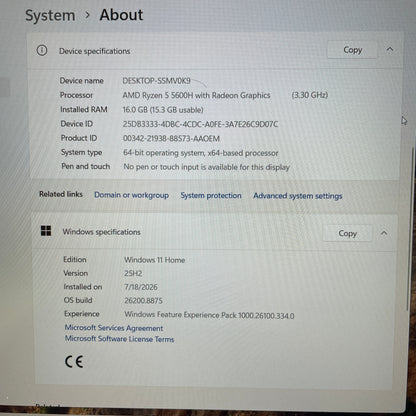Viewport: 416px width, 416px height.
Task: Select installed RAM value 16.0 GB
Action: [x=135, y=110]
